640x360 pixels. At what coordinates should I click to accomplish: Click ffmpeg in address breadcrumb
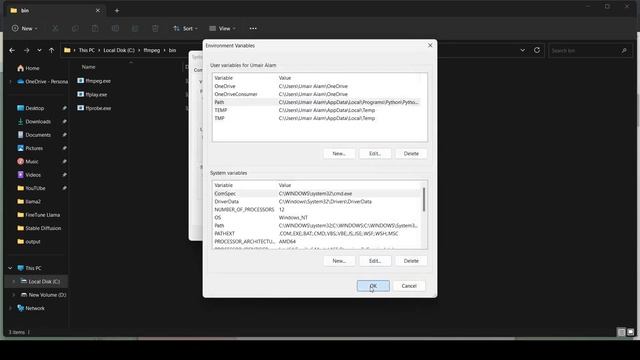point(152,50)
